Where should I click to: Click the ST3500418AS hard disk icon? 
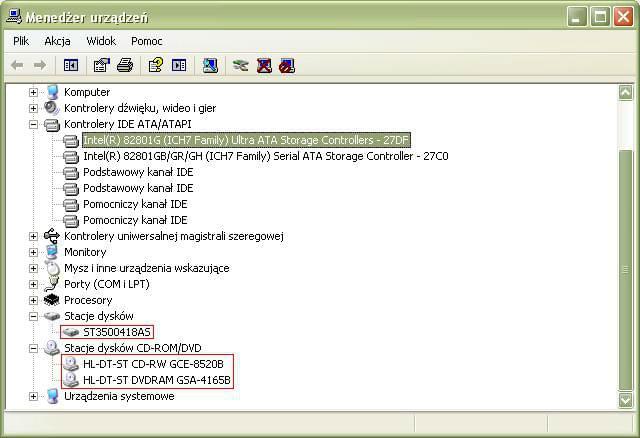[71, 332]
